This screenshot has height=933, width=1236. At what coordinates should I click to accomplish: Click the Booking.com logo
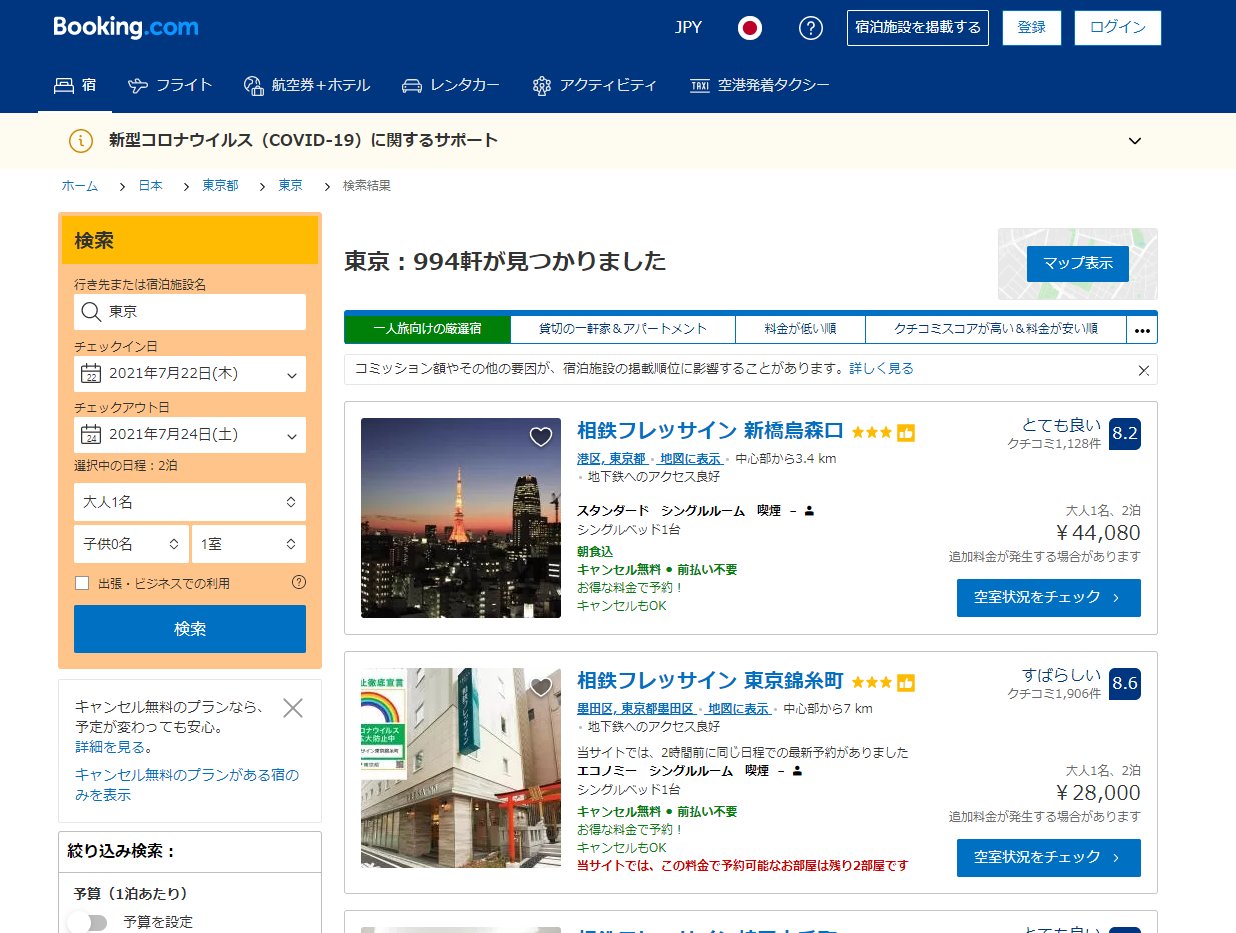click(x=126, y=27)
